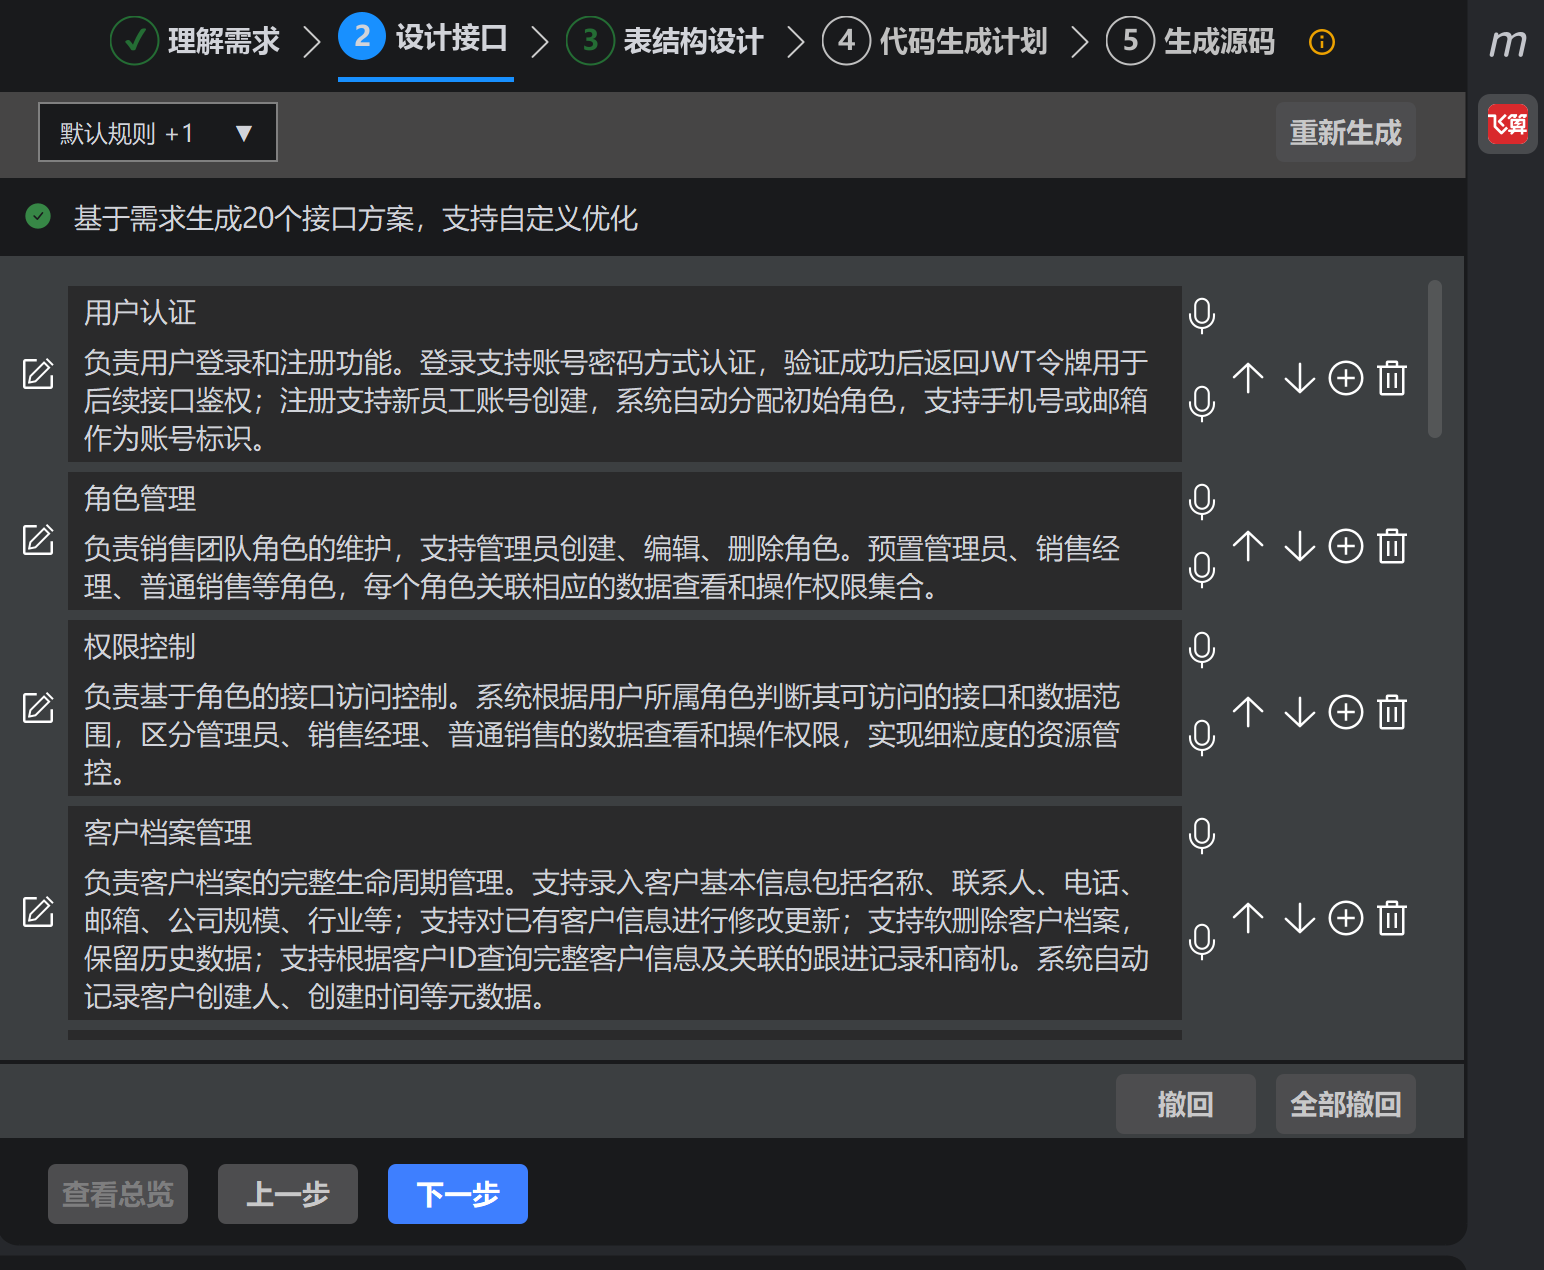The height and width of the screenshot is (1270, 1544).
Task: Edit the 角色管理 interface entry
Action: point(38,540)
